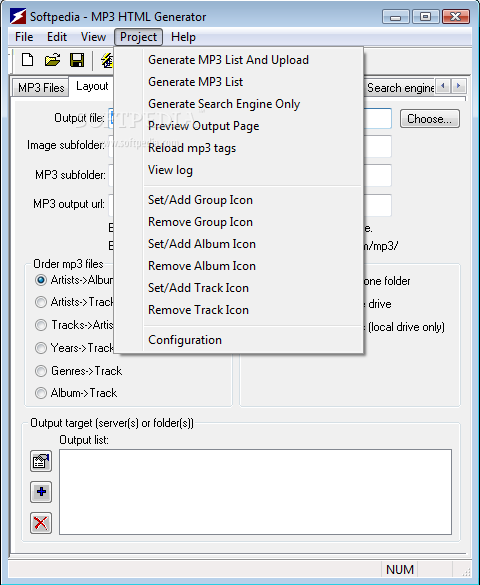Open Configuration from Project menu
The height and width of the screenshot is (585, 480).
pyautogui.click(x=239, y=340)
